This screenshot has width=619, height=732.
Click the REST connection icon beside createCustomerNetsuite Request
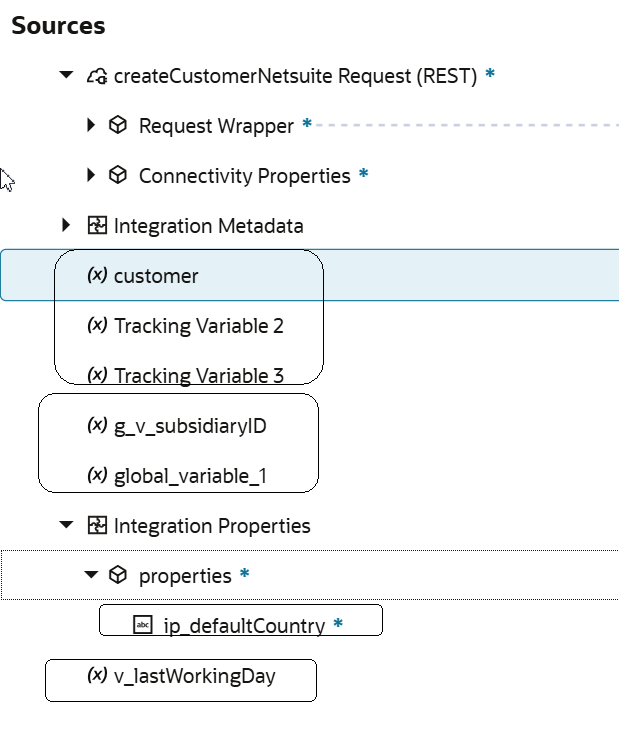[x=97, y=76]
